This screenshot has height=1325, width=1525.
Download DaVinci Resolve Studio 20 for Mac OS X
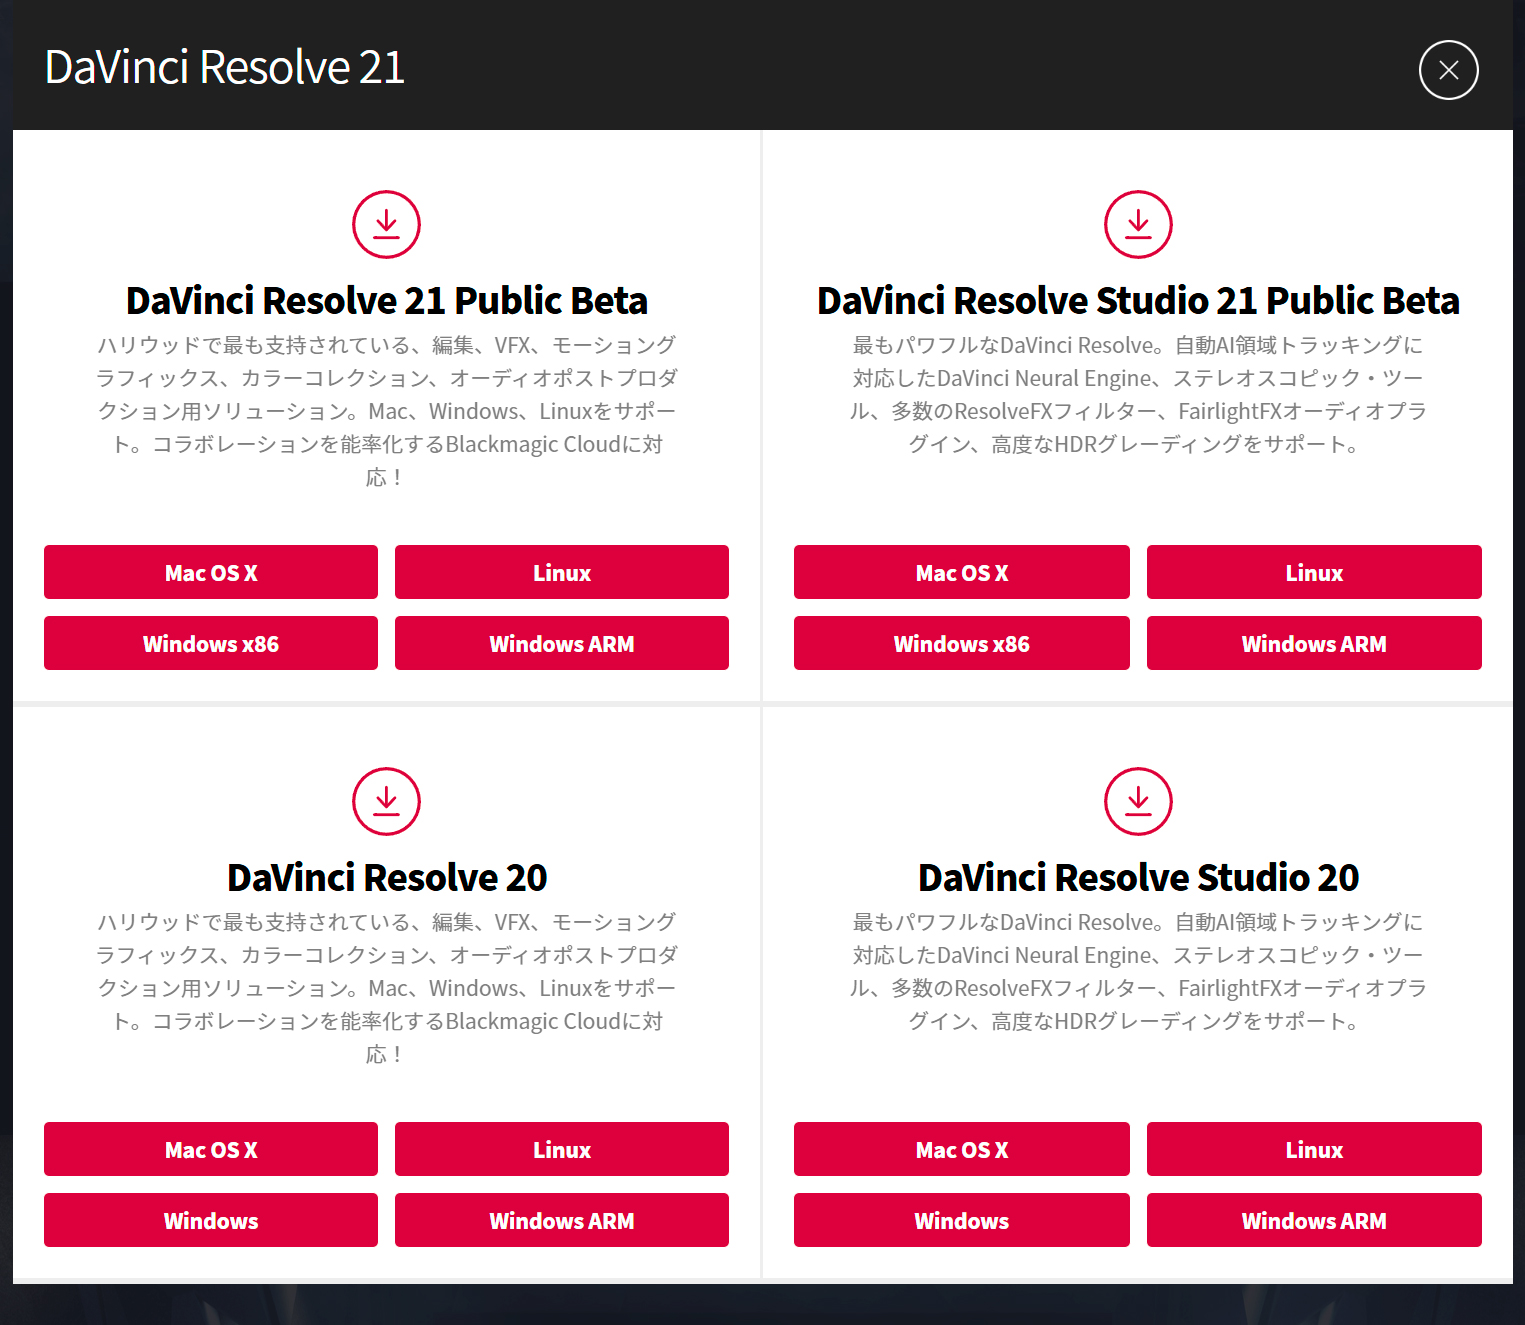pos(961,1149)
